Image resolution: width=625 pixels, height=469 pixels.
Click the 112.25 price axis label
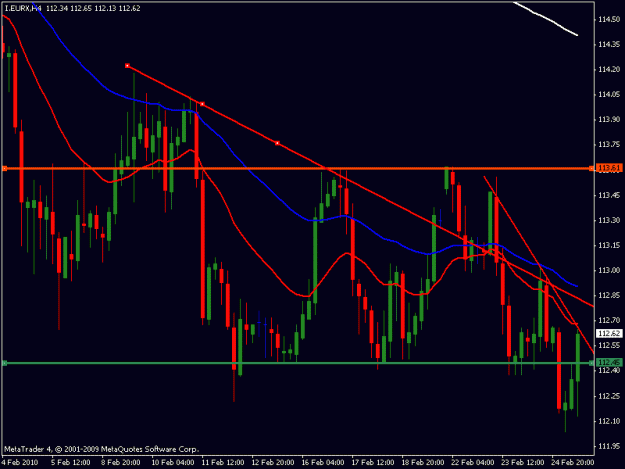click(x=609, y=396)
